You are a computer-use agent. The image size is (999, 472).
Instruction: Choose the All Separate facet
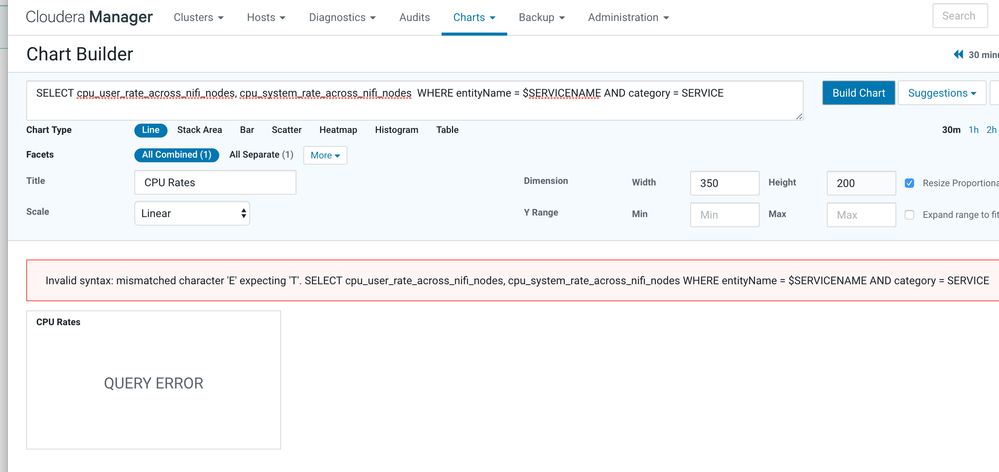(x=261, y=155)
